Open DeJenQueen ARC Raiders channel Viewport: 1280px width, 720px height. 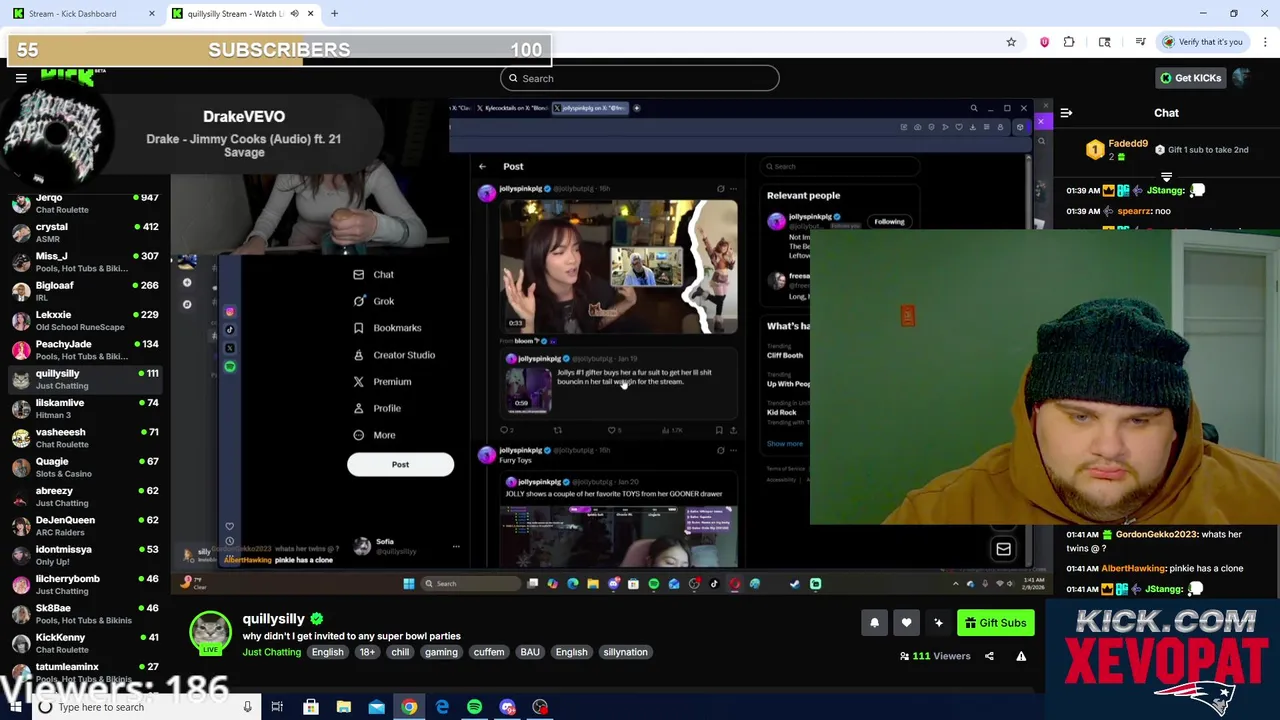[x=85, y=526]
